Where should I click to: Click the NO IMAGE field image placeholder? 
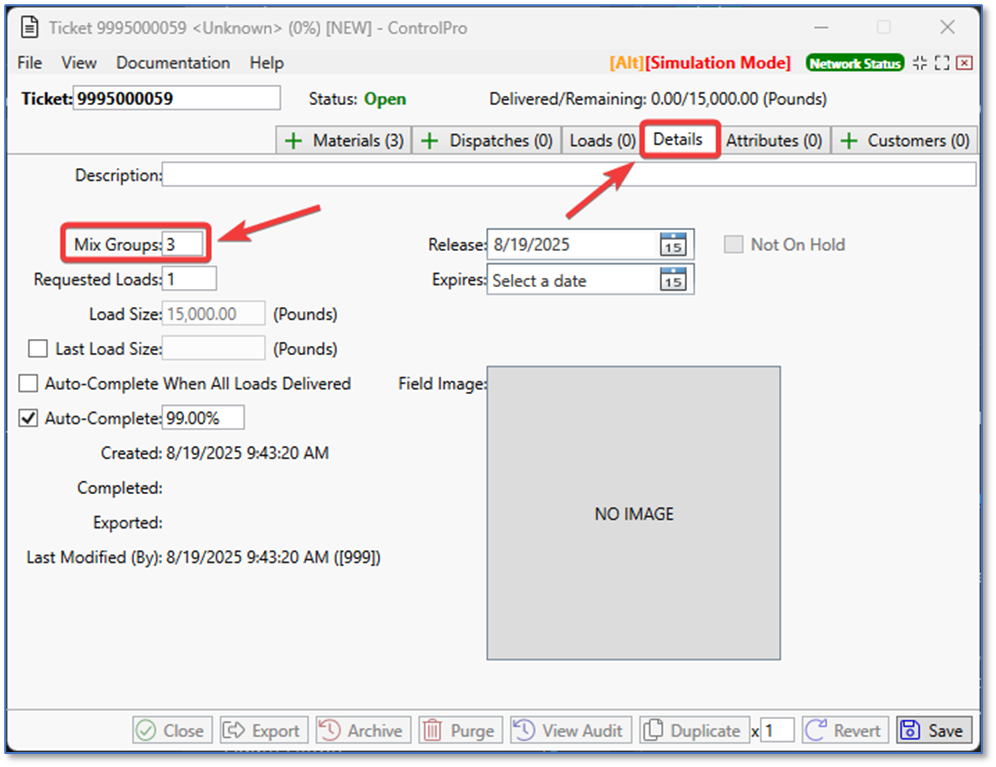[x=633, y=513]
